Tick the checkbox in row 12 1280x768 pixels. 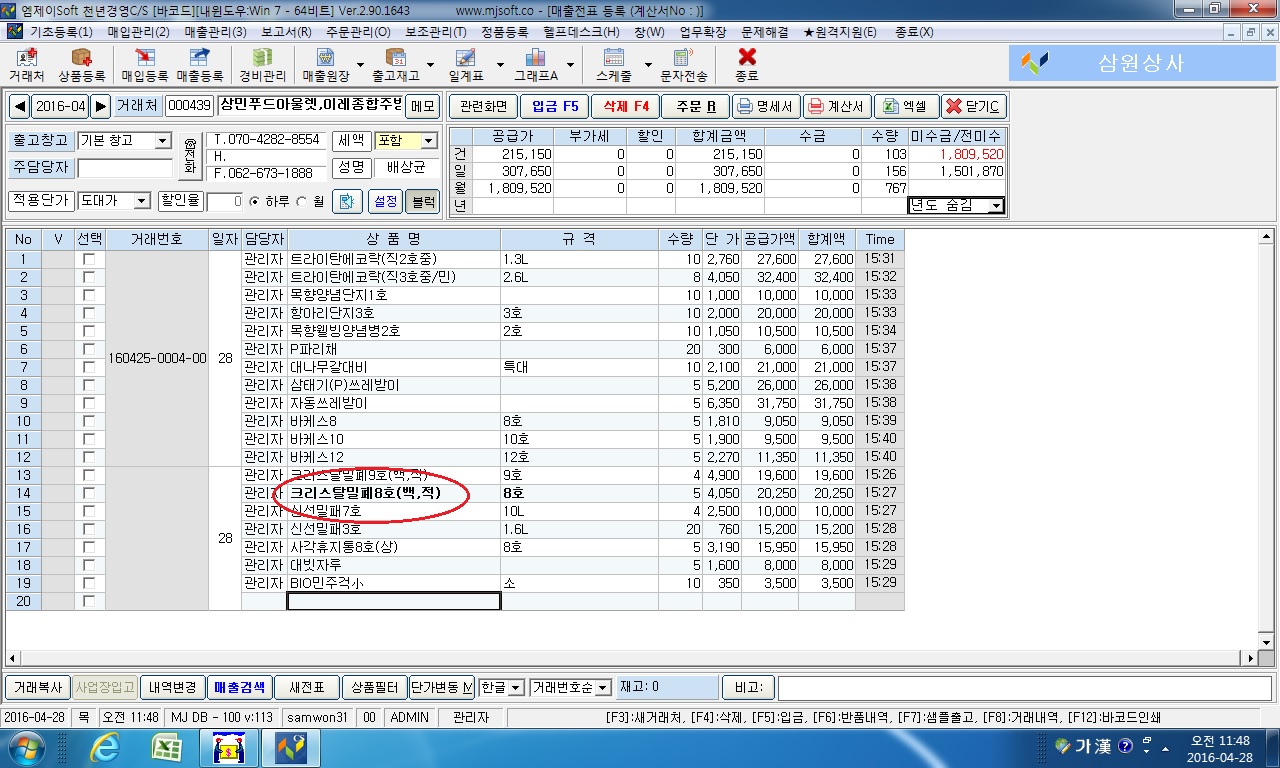pos(89,457)
